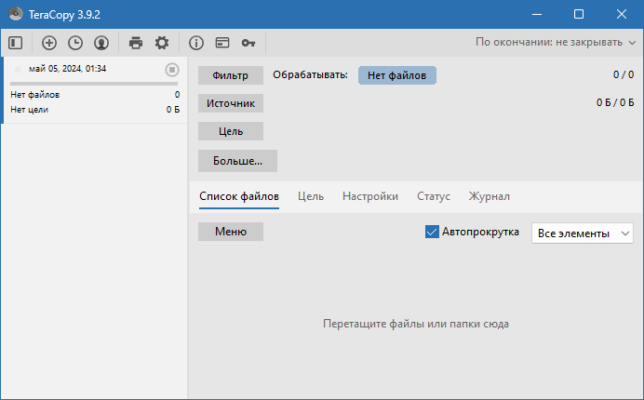Open the Меню button

coord(230,232)
